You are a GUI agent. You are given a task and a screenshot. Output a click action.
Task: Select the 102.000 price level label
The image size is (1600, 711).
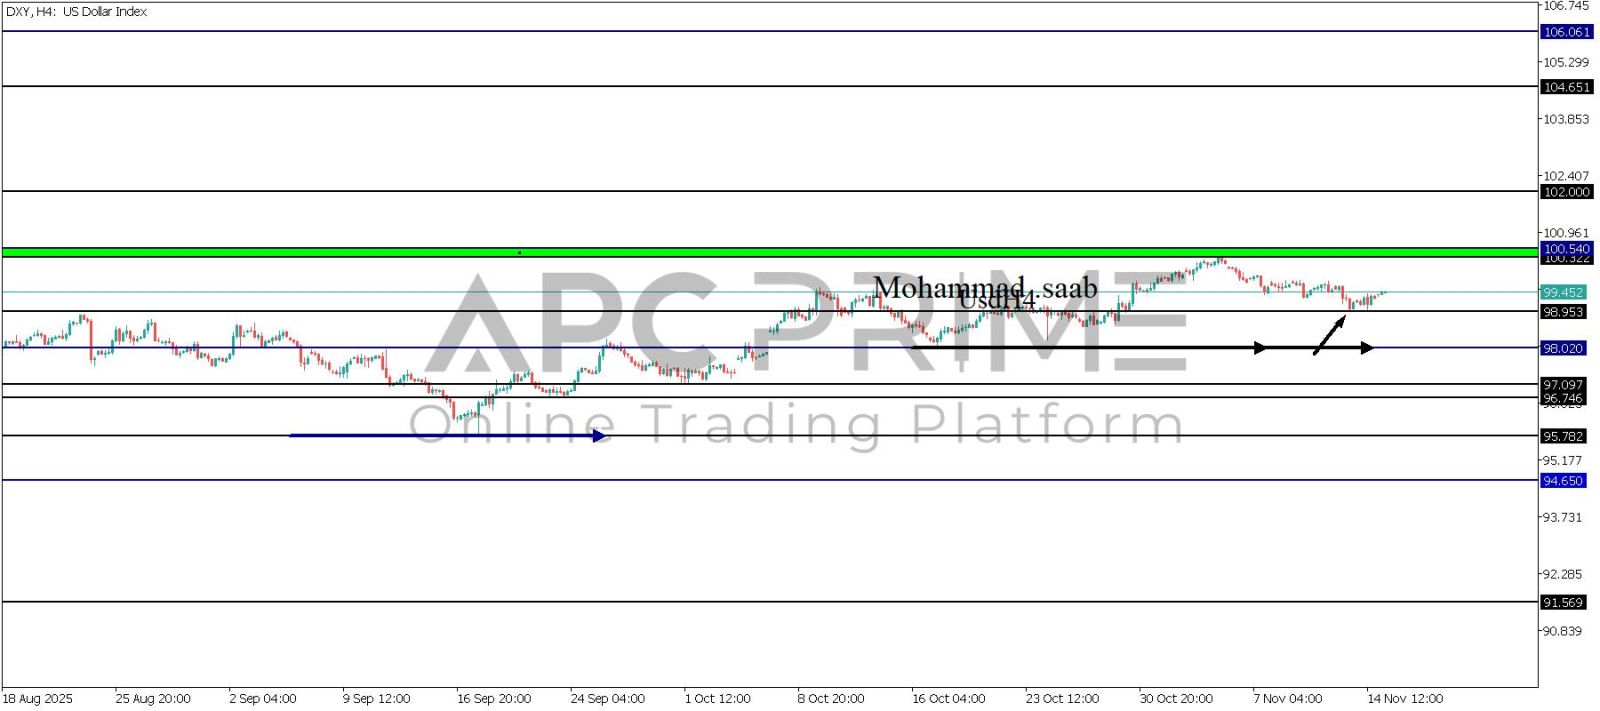[x=1565, y=192]
